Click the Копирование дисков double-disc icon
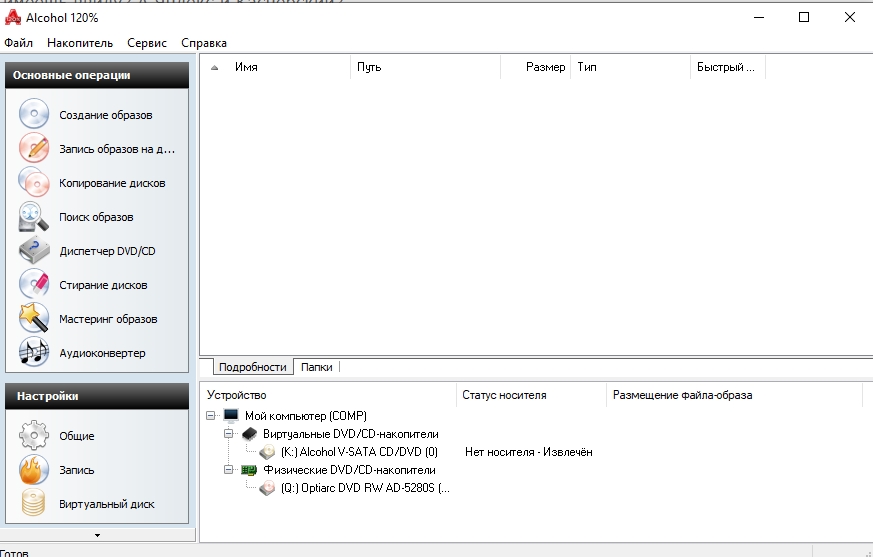This screenshot has height=557, width=873. point(34,182)
